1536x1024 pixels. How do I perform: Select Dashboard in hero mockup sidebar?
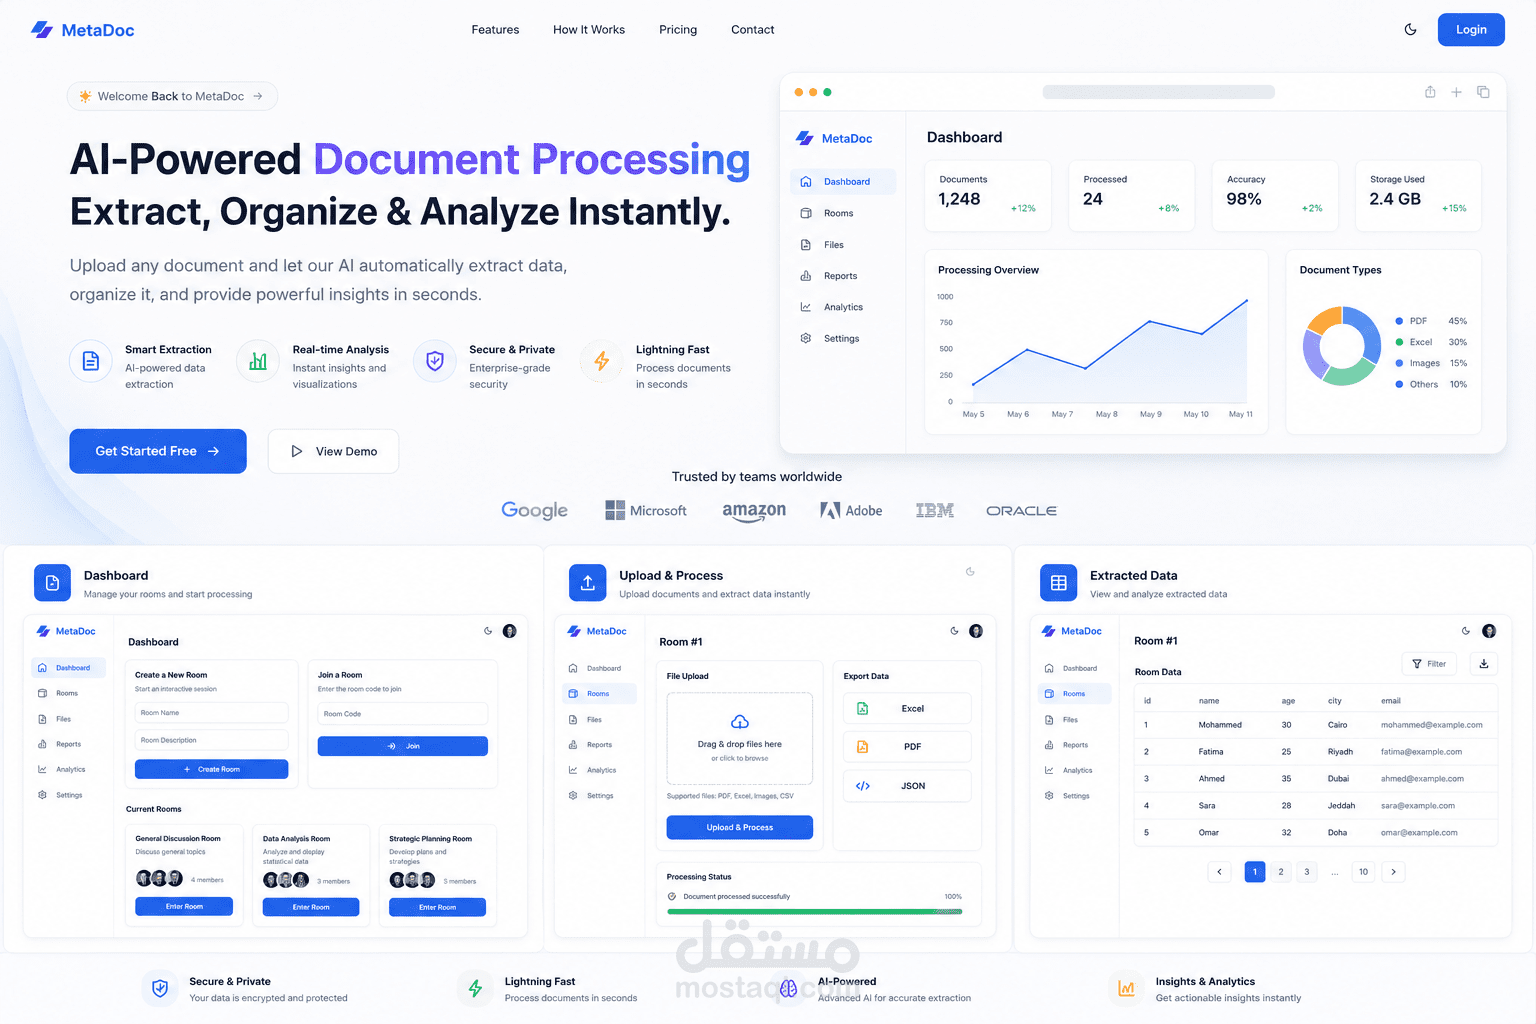pyautogui.click(x=843, y=182)
